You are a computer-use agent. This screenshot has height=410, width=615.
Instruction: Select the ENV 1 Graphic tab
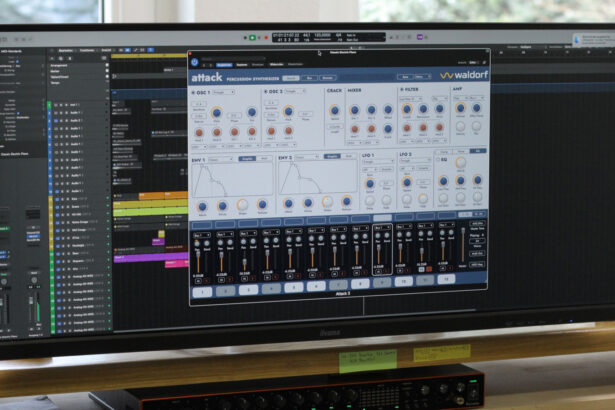247,159
